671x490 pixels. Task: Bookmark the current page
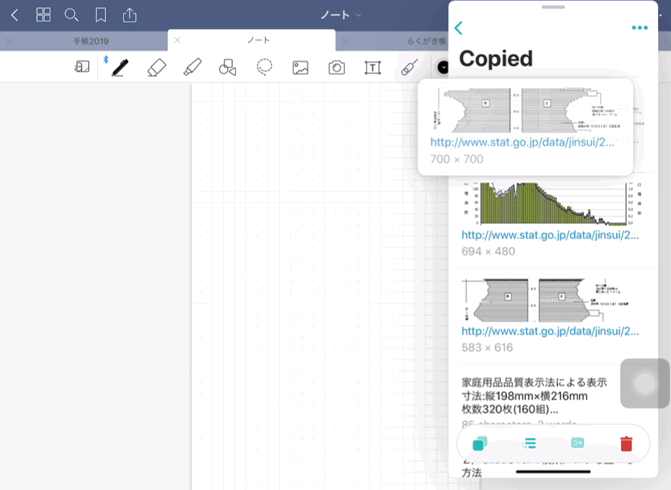pyautogui.click(x=101, y=15)
